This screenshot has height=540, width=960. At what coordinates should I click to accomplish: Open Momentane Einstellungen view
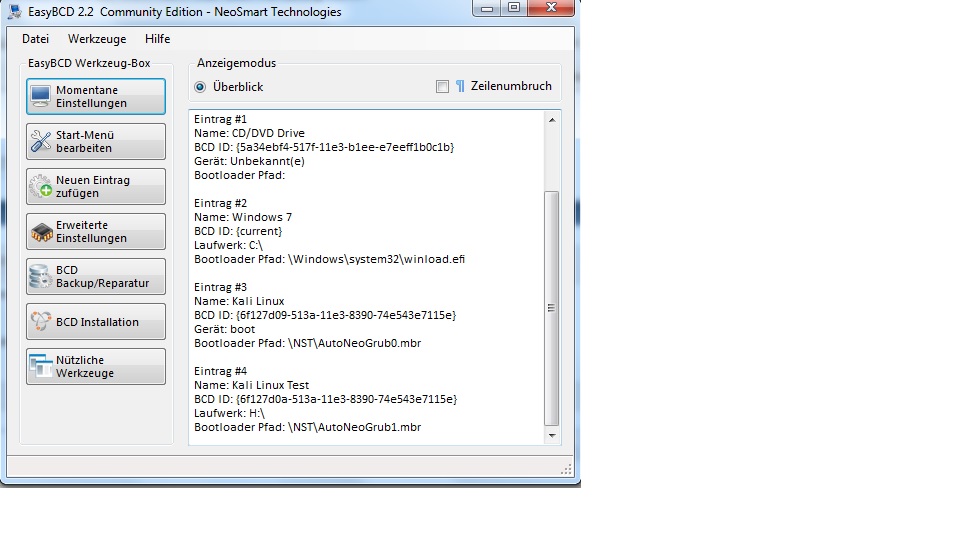[x=96, y=96]
